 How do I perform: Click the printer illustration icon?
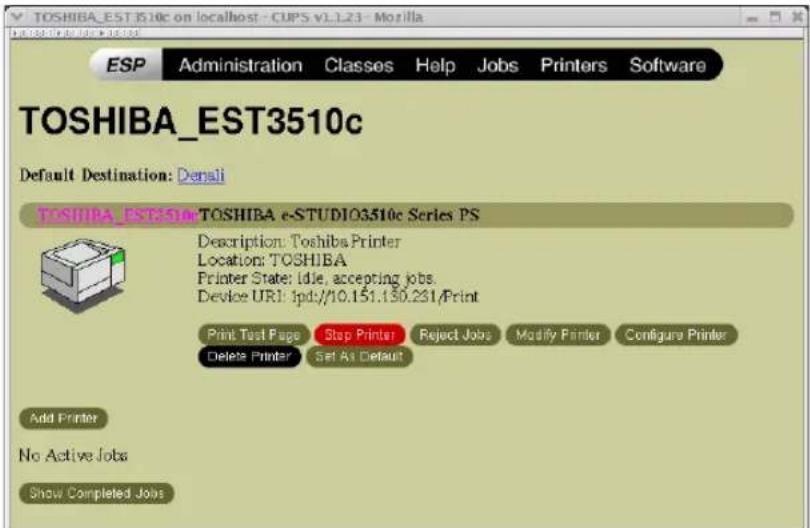tap(83, 275)
